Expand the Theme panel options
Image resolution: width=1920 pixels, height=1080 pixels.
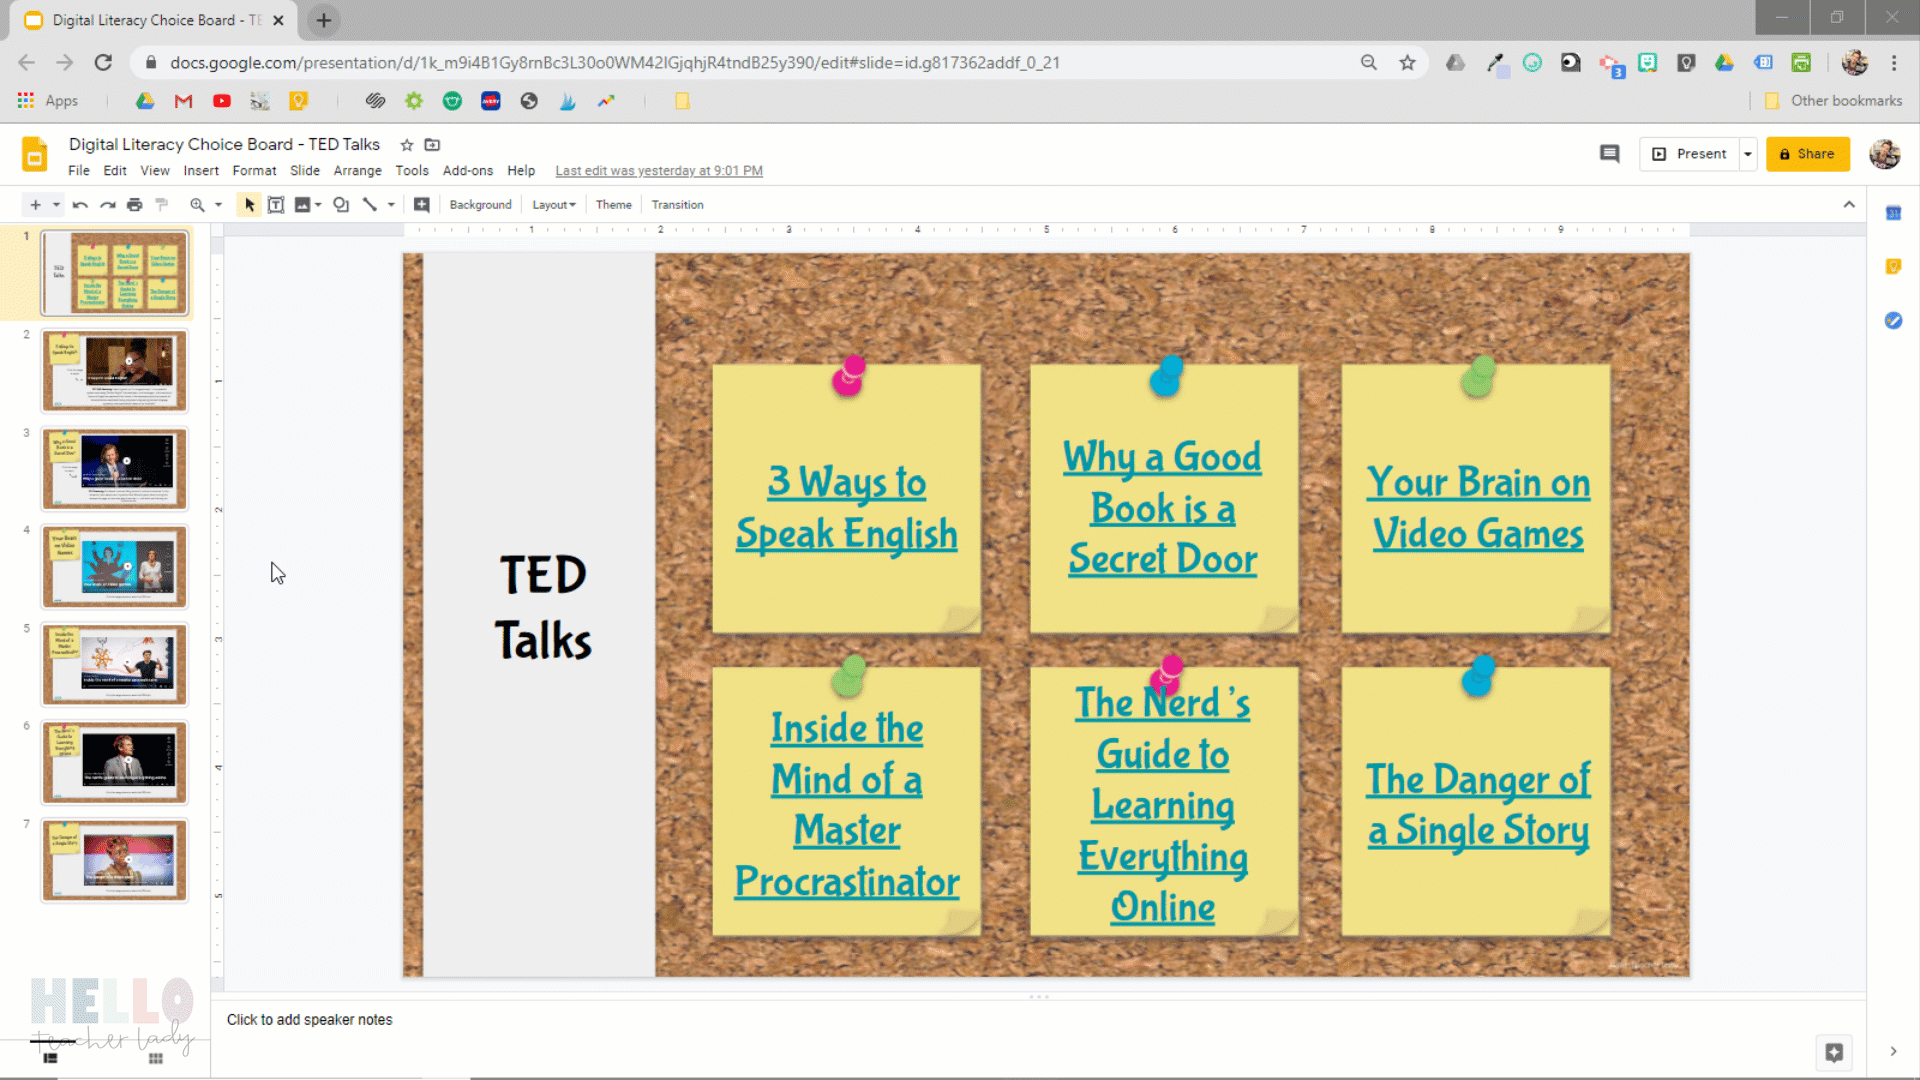point(612,204)
